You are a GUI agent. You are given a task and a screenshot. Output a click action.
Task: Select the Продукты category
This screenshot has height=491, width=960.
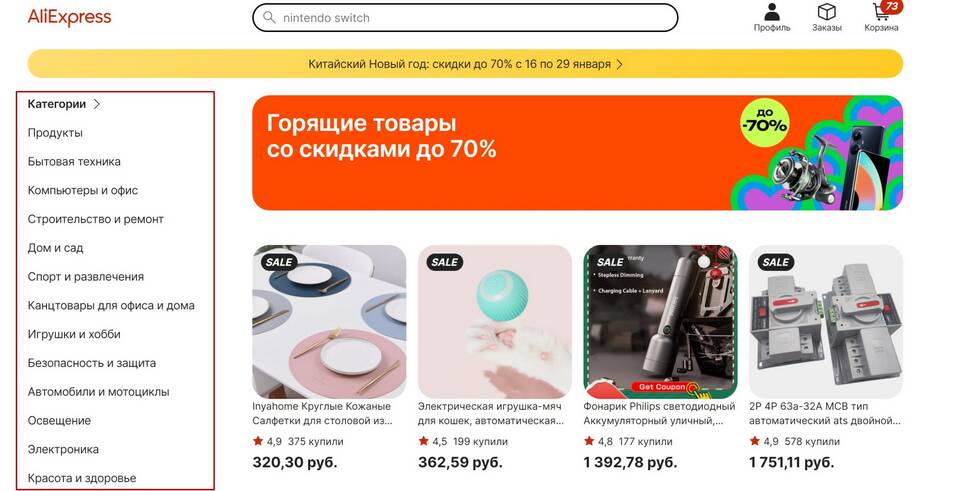coord(55,133)
